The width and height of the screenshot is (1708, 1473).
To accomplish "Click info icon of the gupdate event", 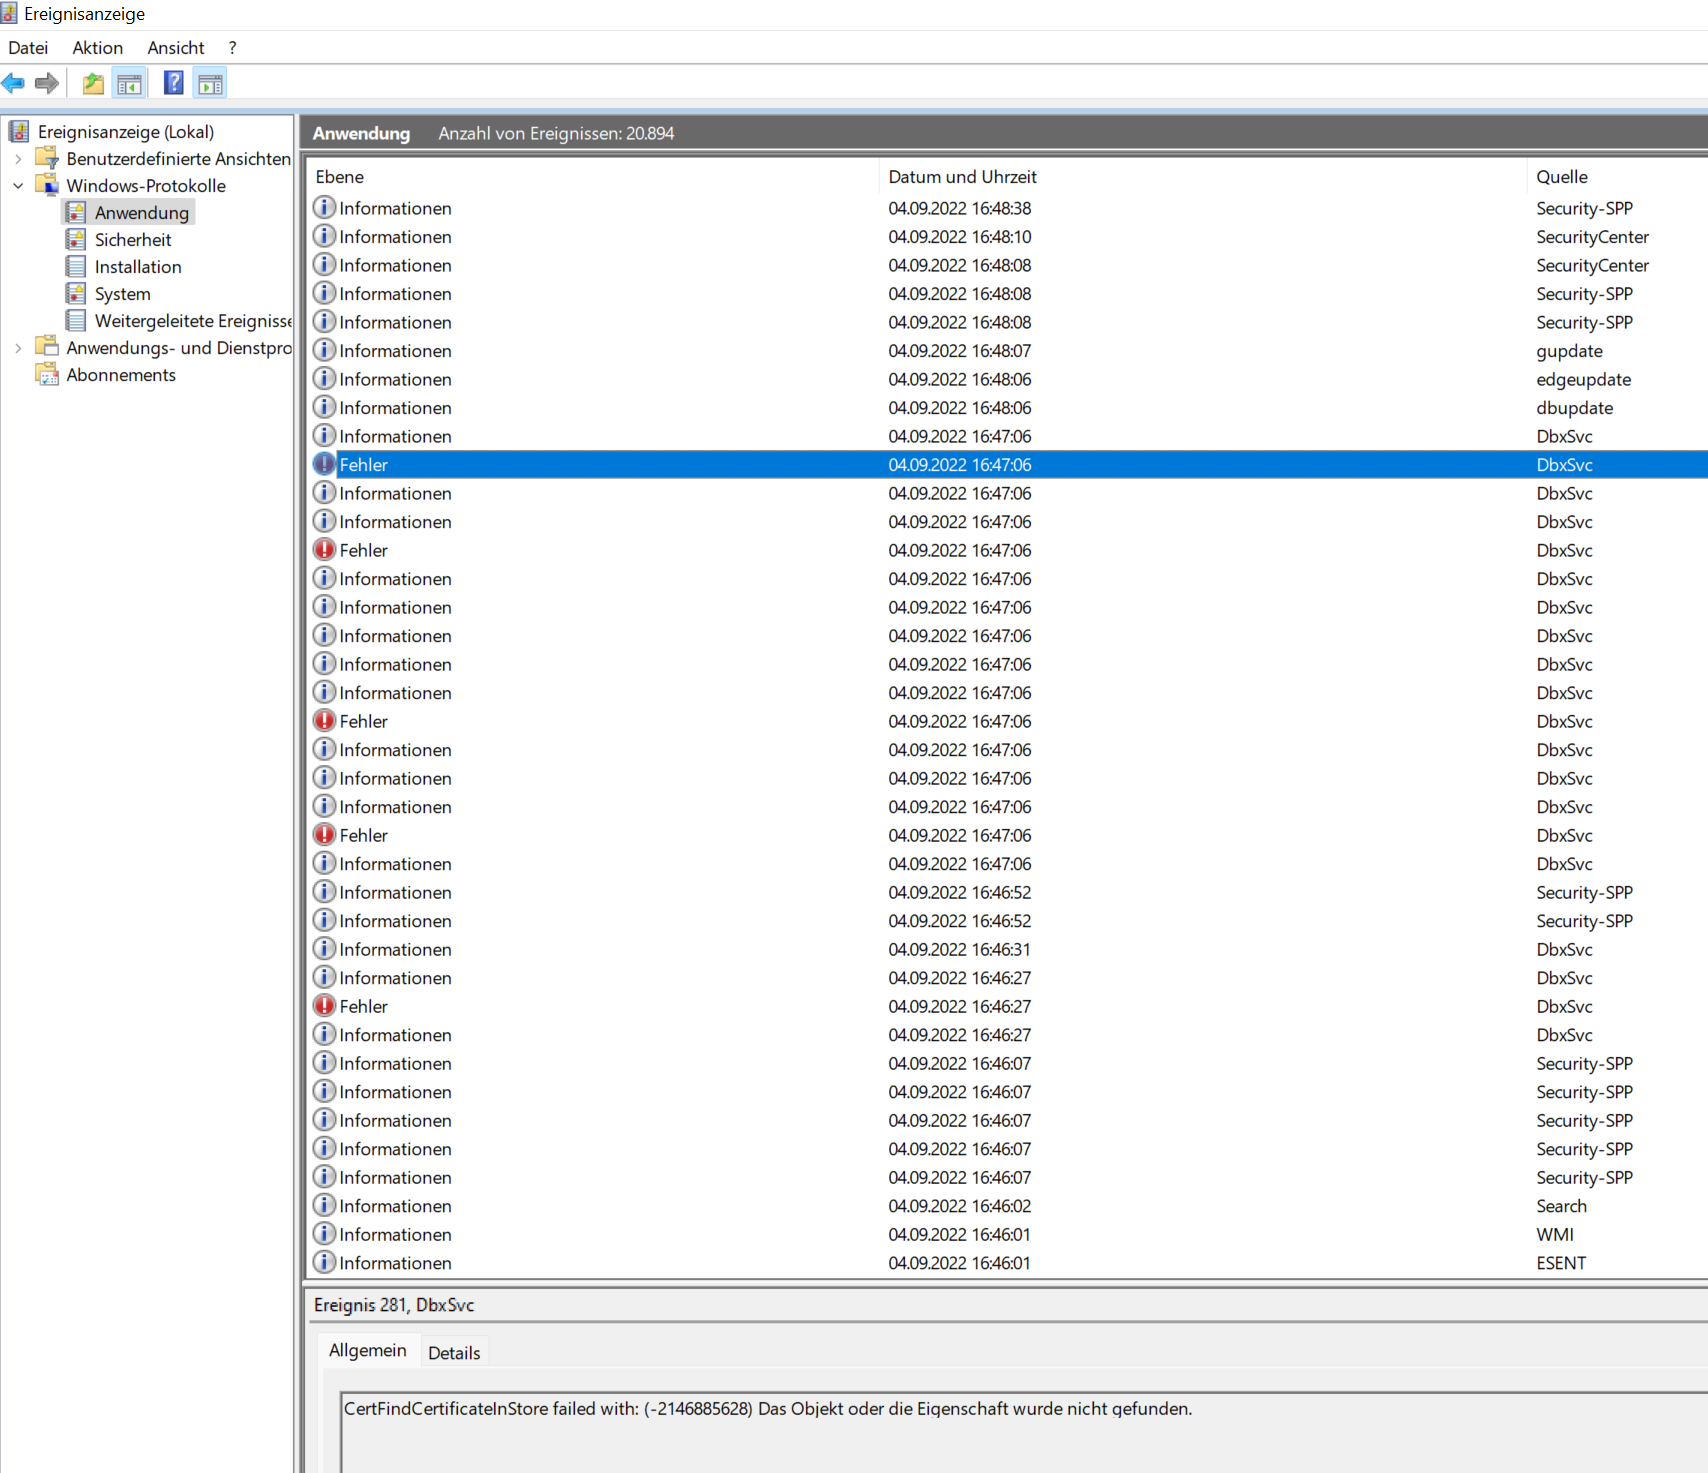I will pos(324,350).
